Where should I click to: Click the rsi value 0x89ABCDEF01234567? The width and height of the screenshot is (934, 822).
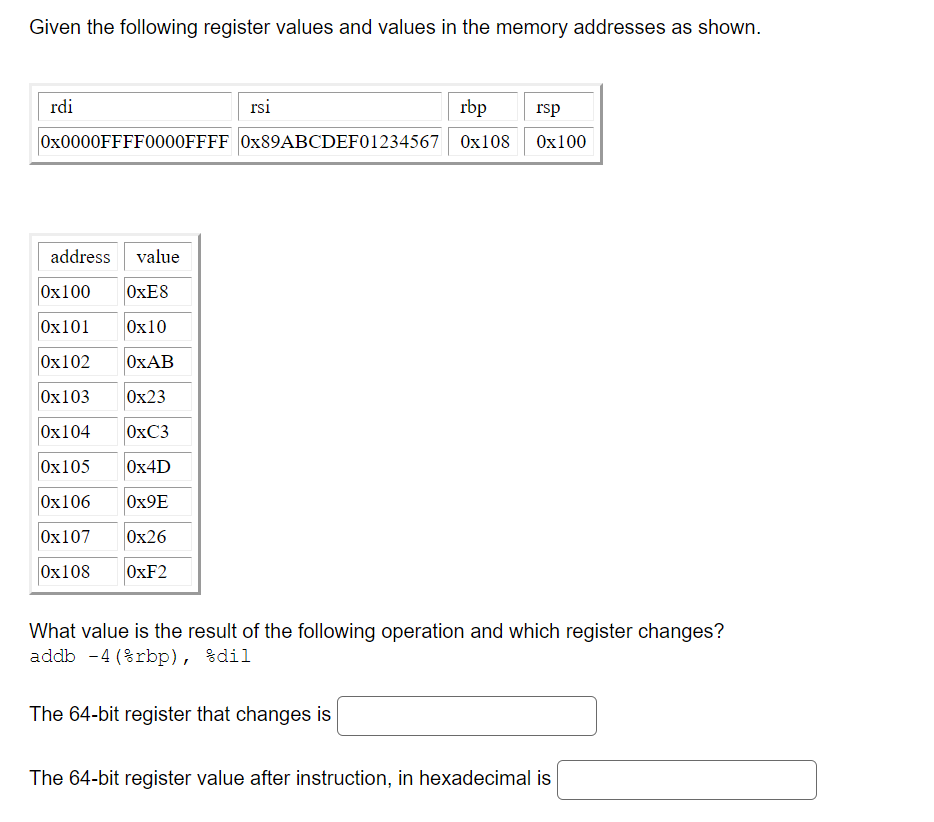point(340,141)
